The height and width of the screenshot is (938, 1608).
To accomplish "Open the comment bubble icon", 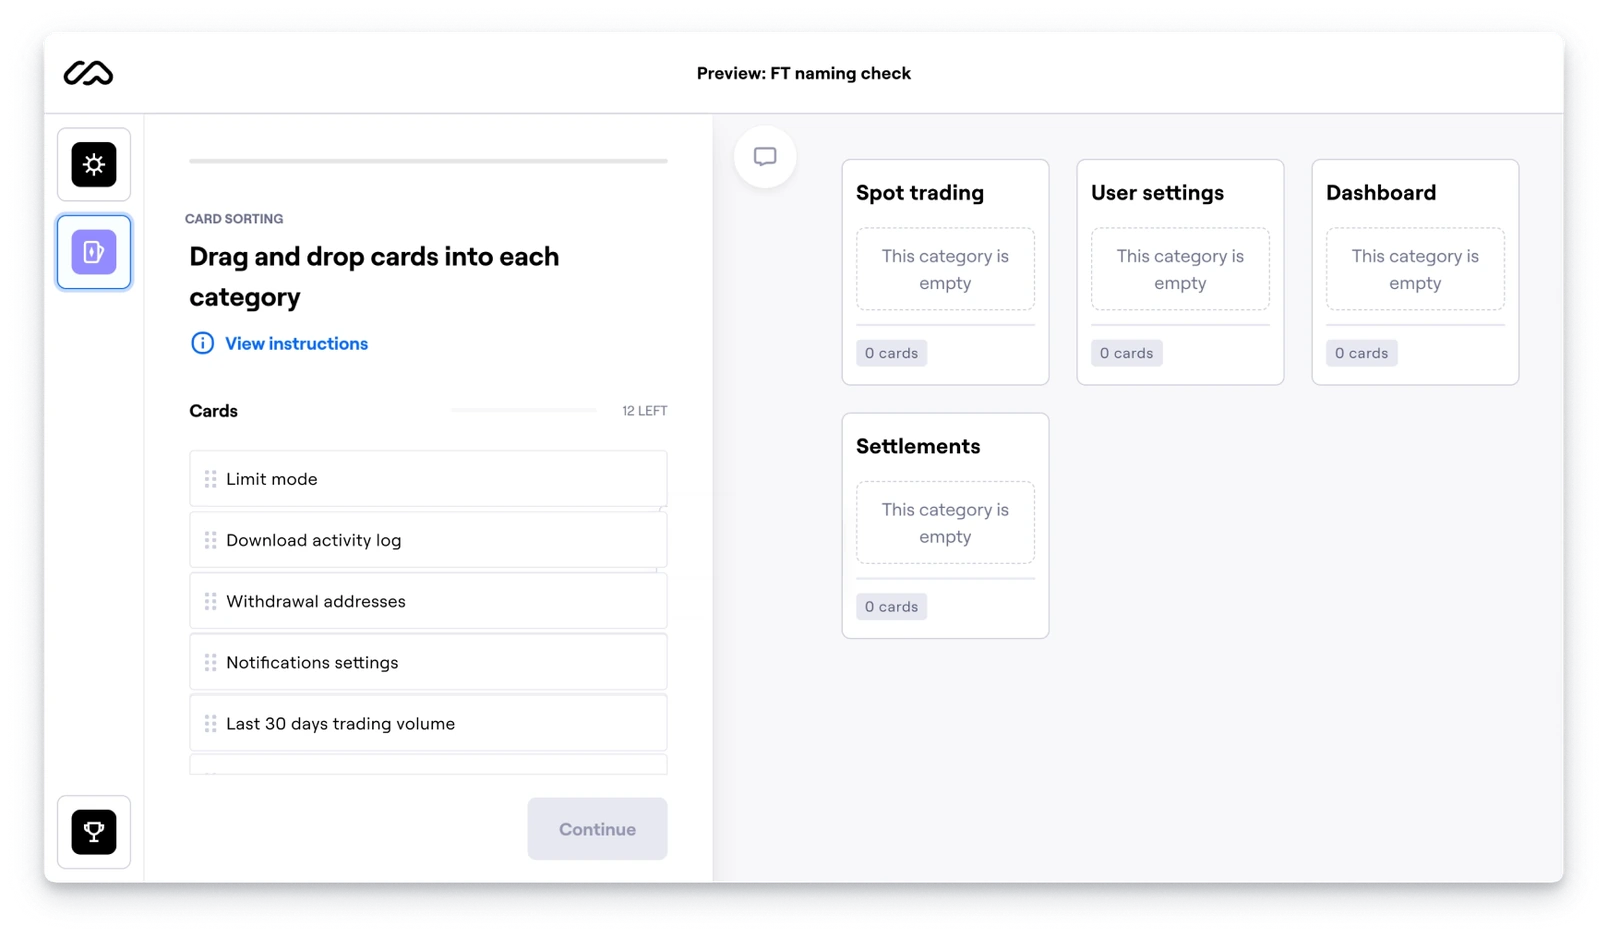I will pyautogui.click(x=765, y=156).
